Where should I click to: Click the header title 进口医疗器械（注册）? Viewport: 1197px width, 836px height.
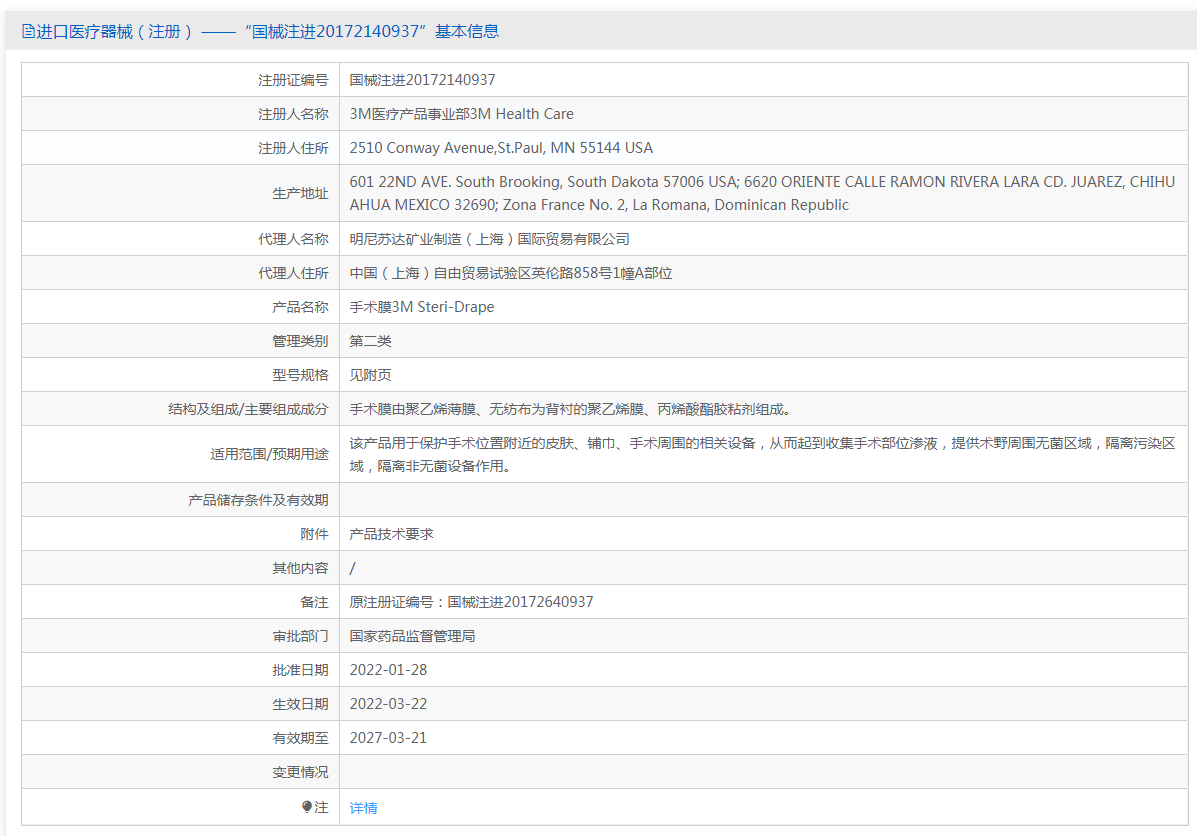pos(115,31)
